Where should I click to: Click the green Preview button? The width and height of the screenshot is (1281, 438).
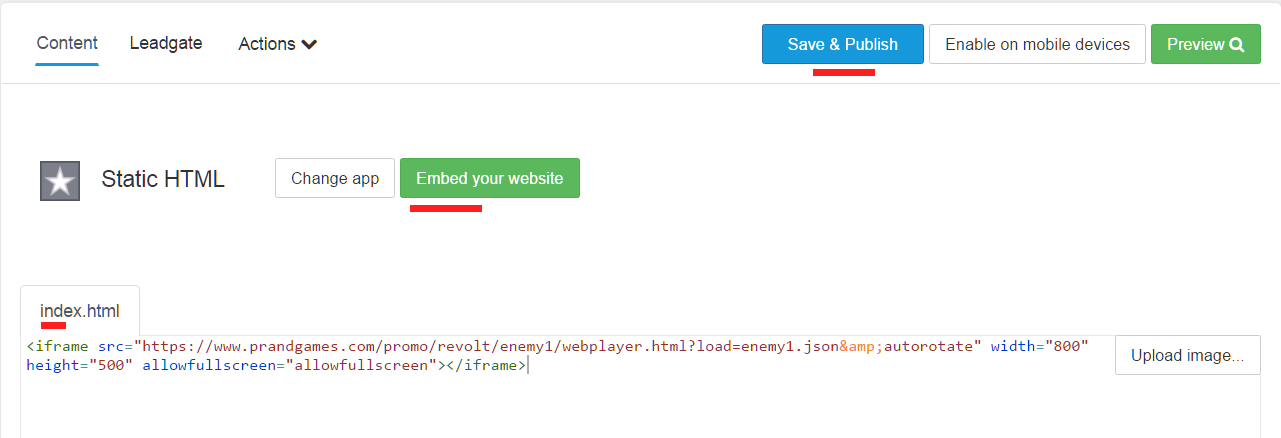[1205, 44]
